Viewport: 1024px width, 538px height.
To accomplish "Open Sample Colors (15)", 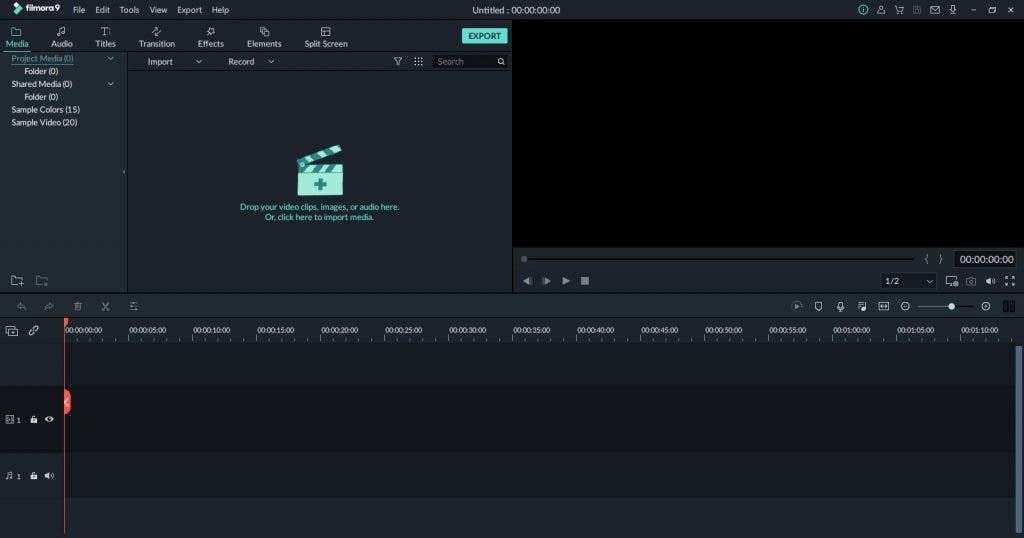I will pyautogui.click(x=46, y=110).
